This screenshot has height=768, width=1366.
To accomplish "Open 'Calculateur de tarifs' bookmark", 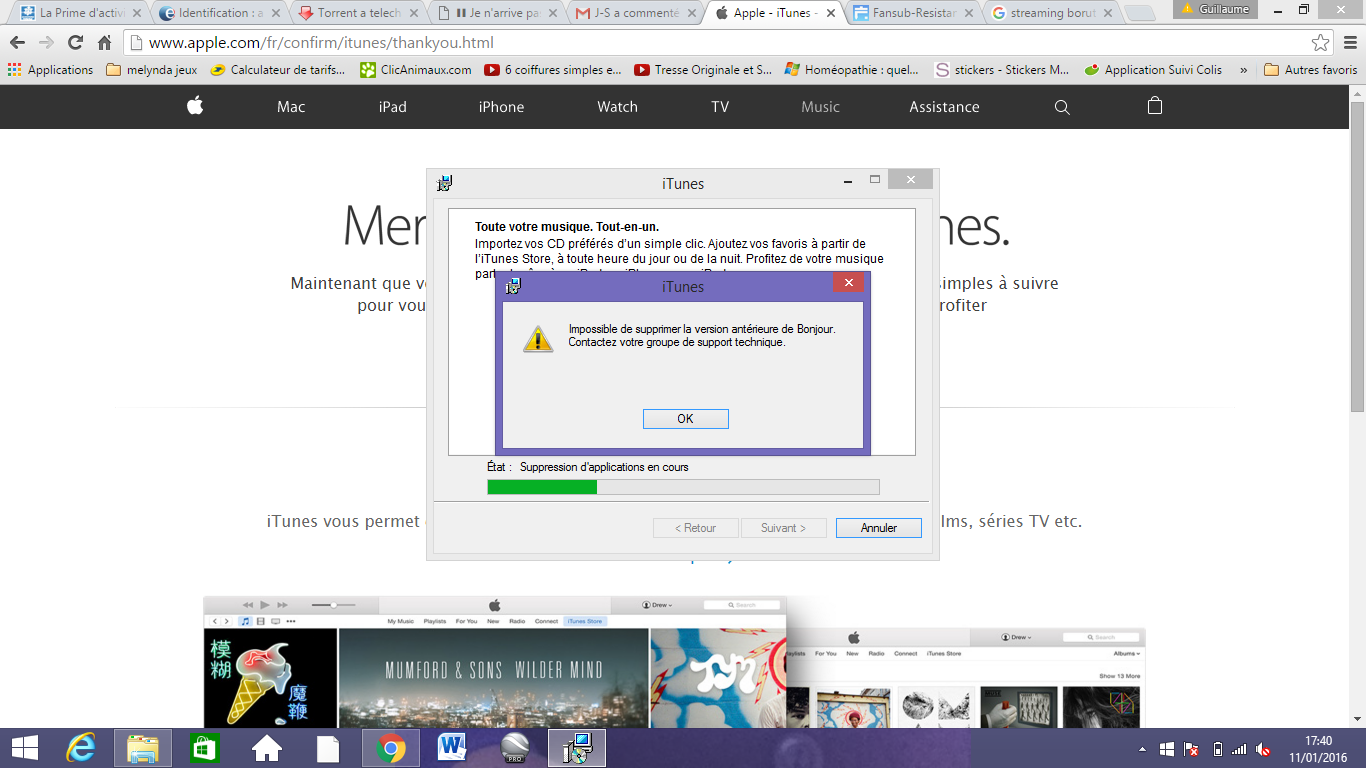I will pyautogui.click(x=277, y=70).
